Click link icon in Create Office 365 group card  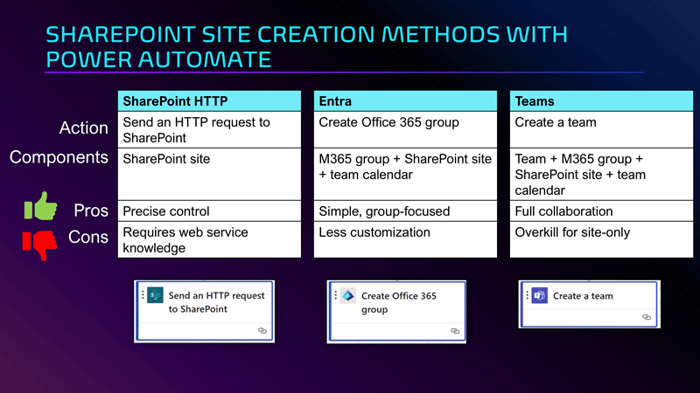coord(455,330)
